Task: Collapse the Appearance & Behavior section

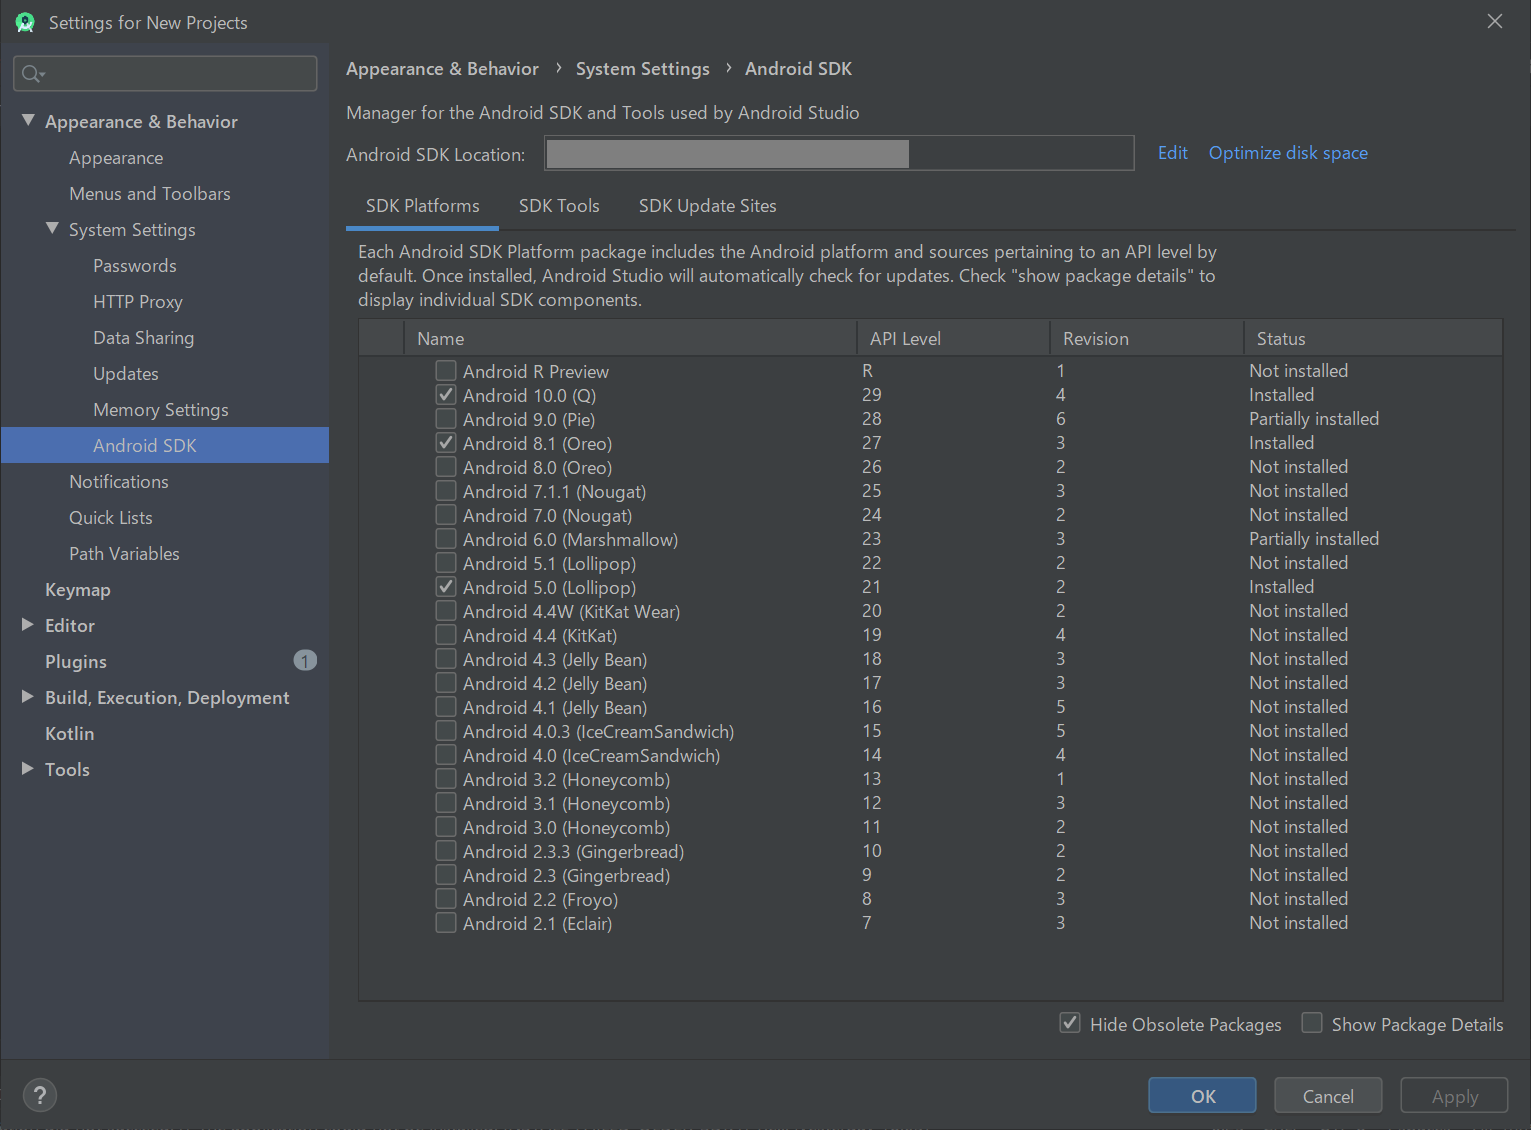Action: pyautogui.click(x=28, y=121)
